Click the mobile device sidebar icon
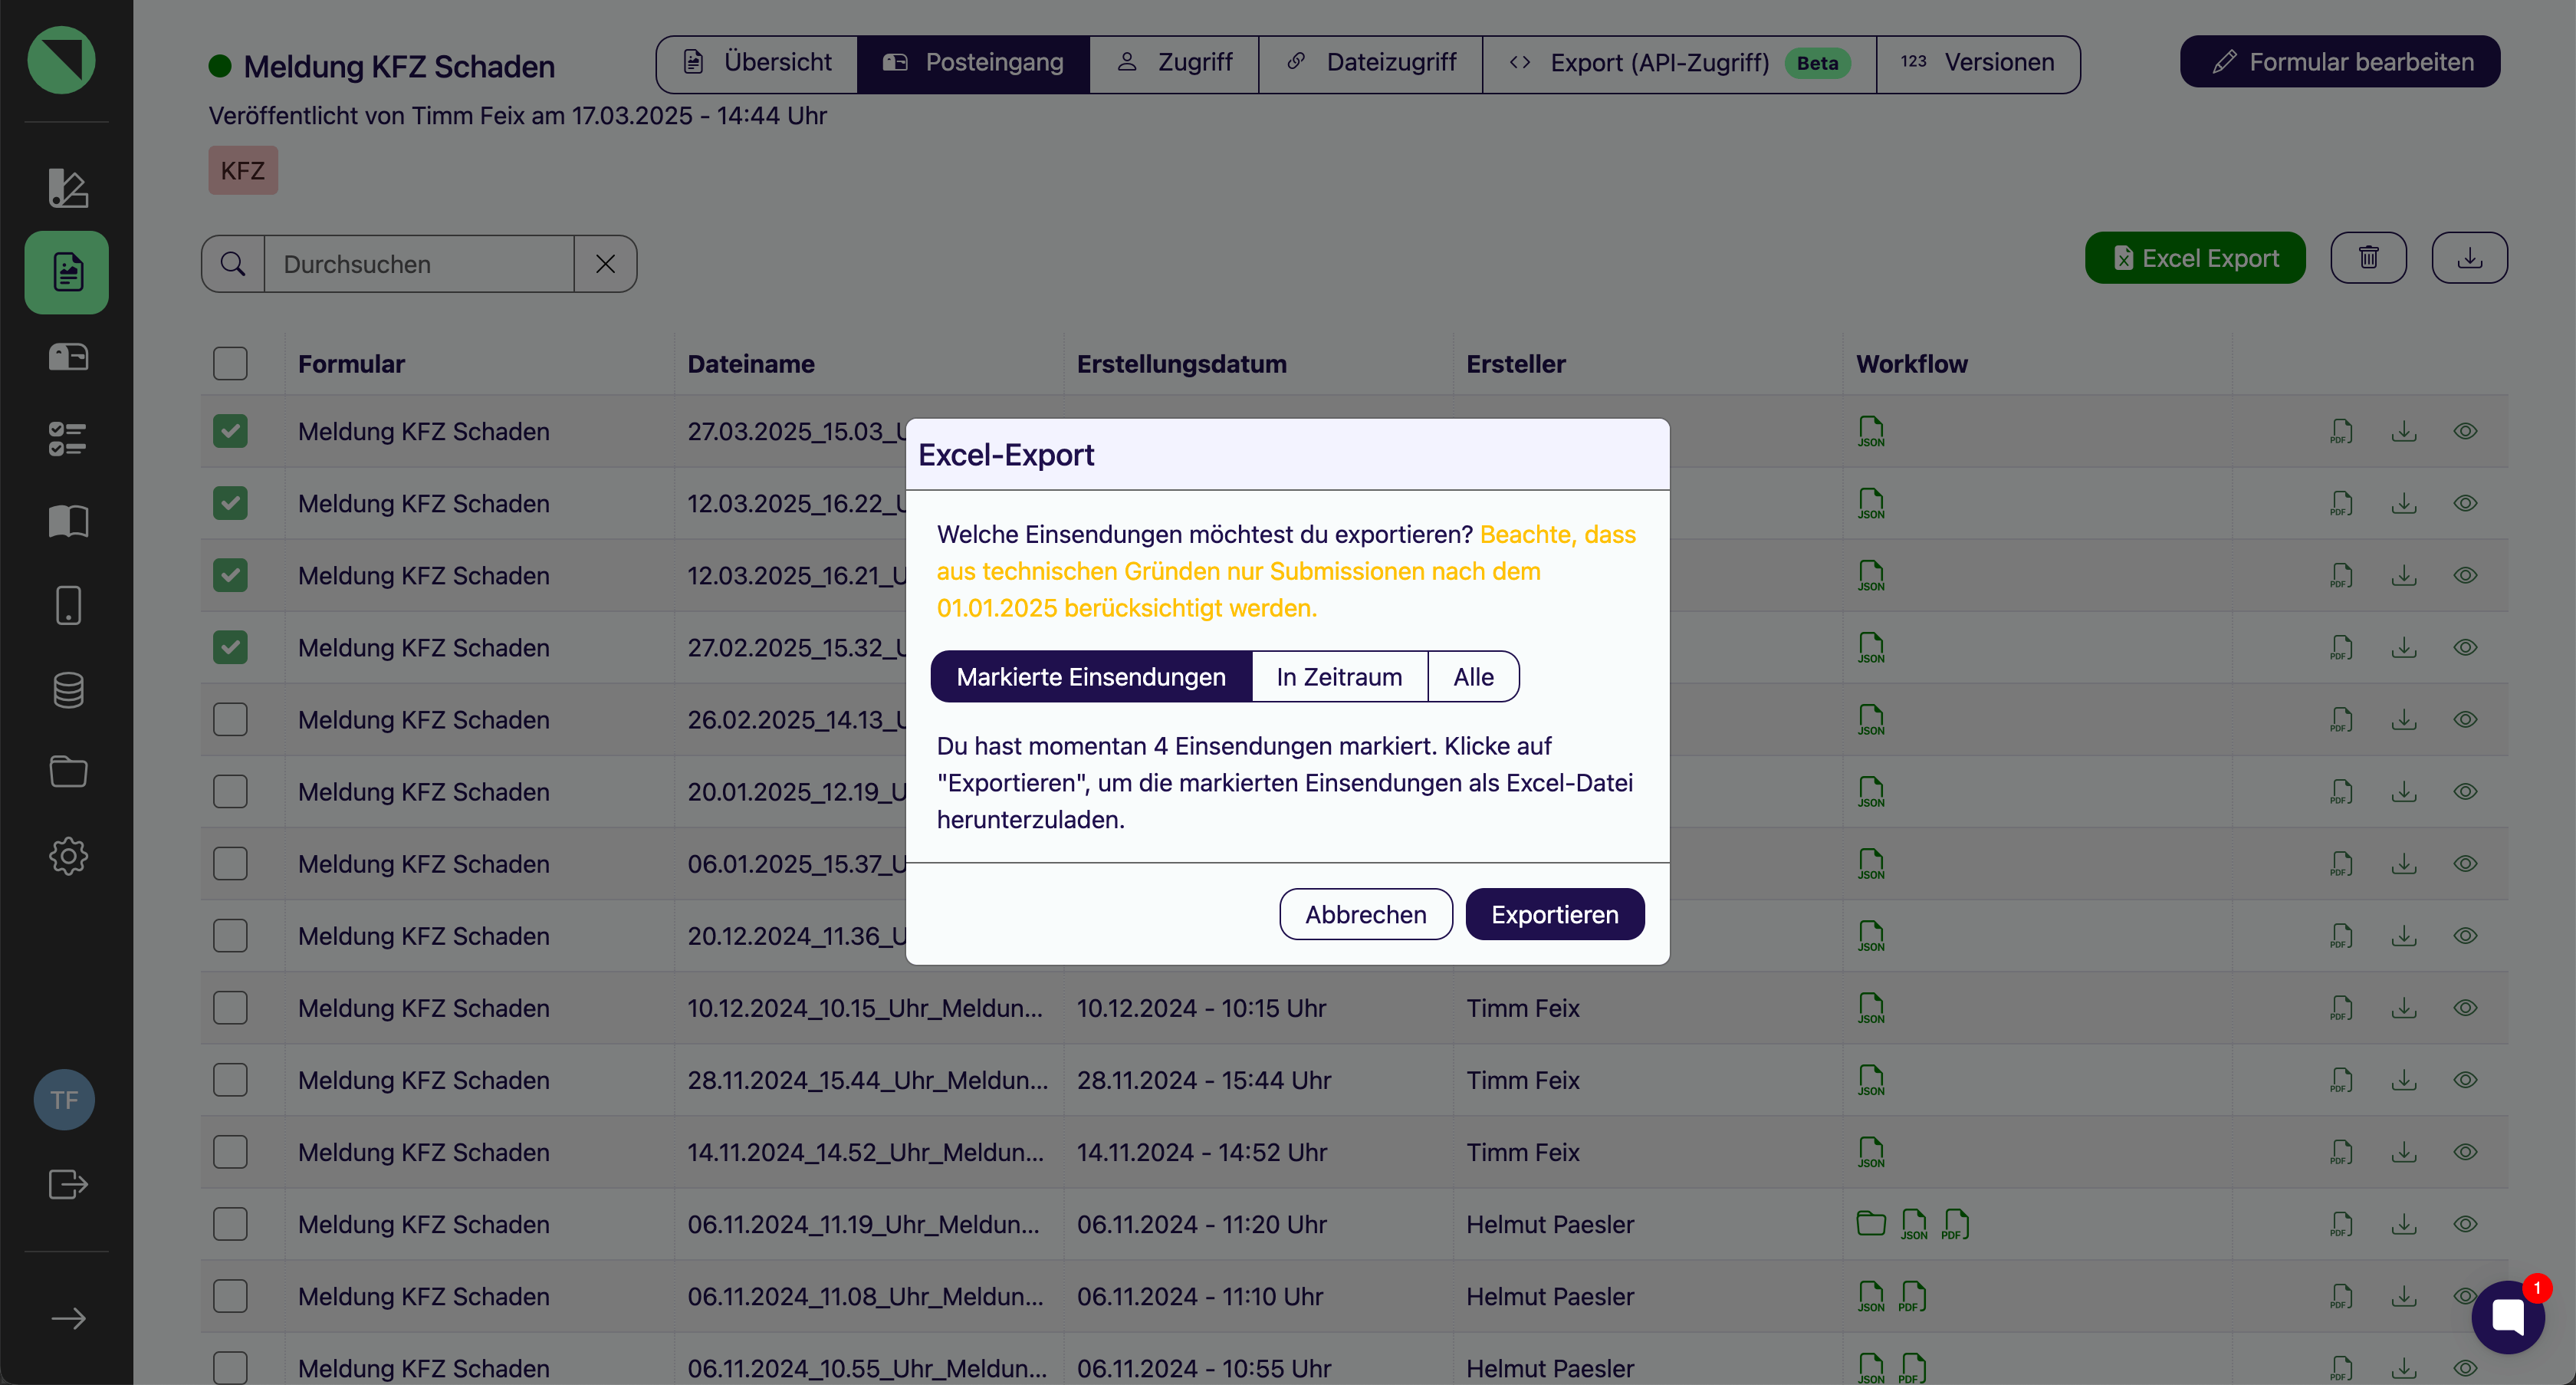The height and width of the screenshot is (1385, 2576). coord(67,605)
